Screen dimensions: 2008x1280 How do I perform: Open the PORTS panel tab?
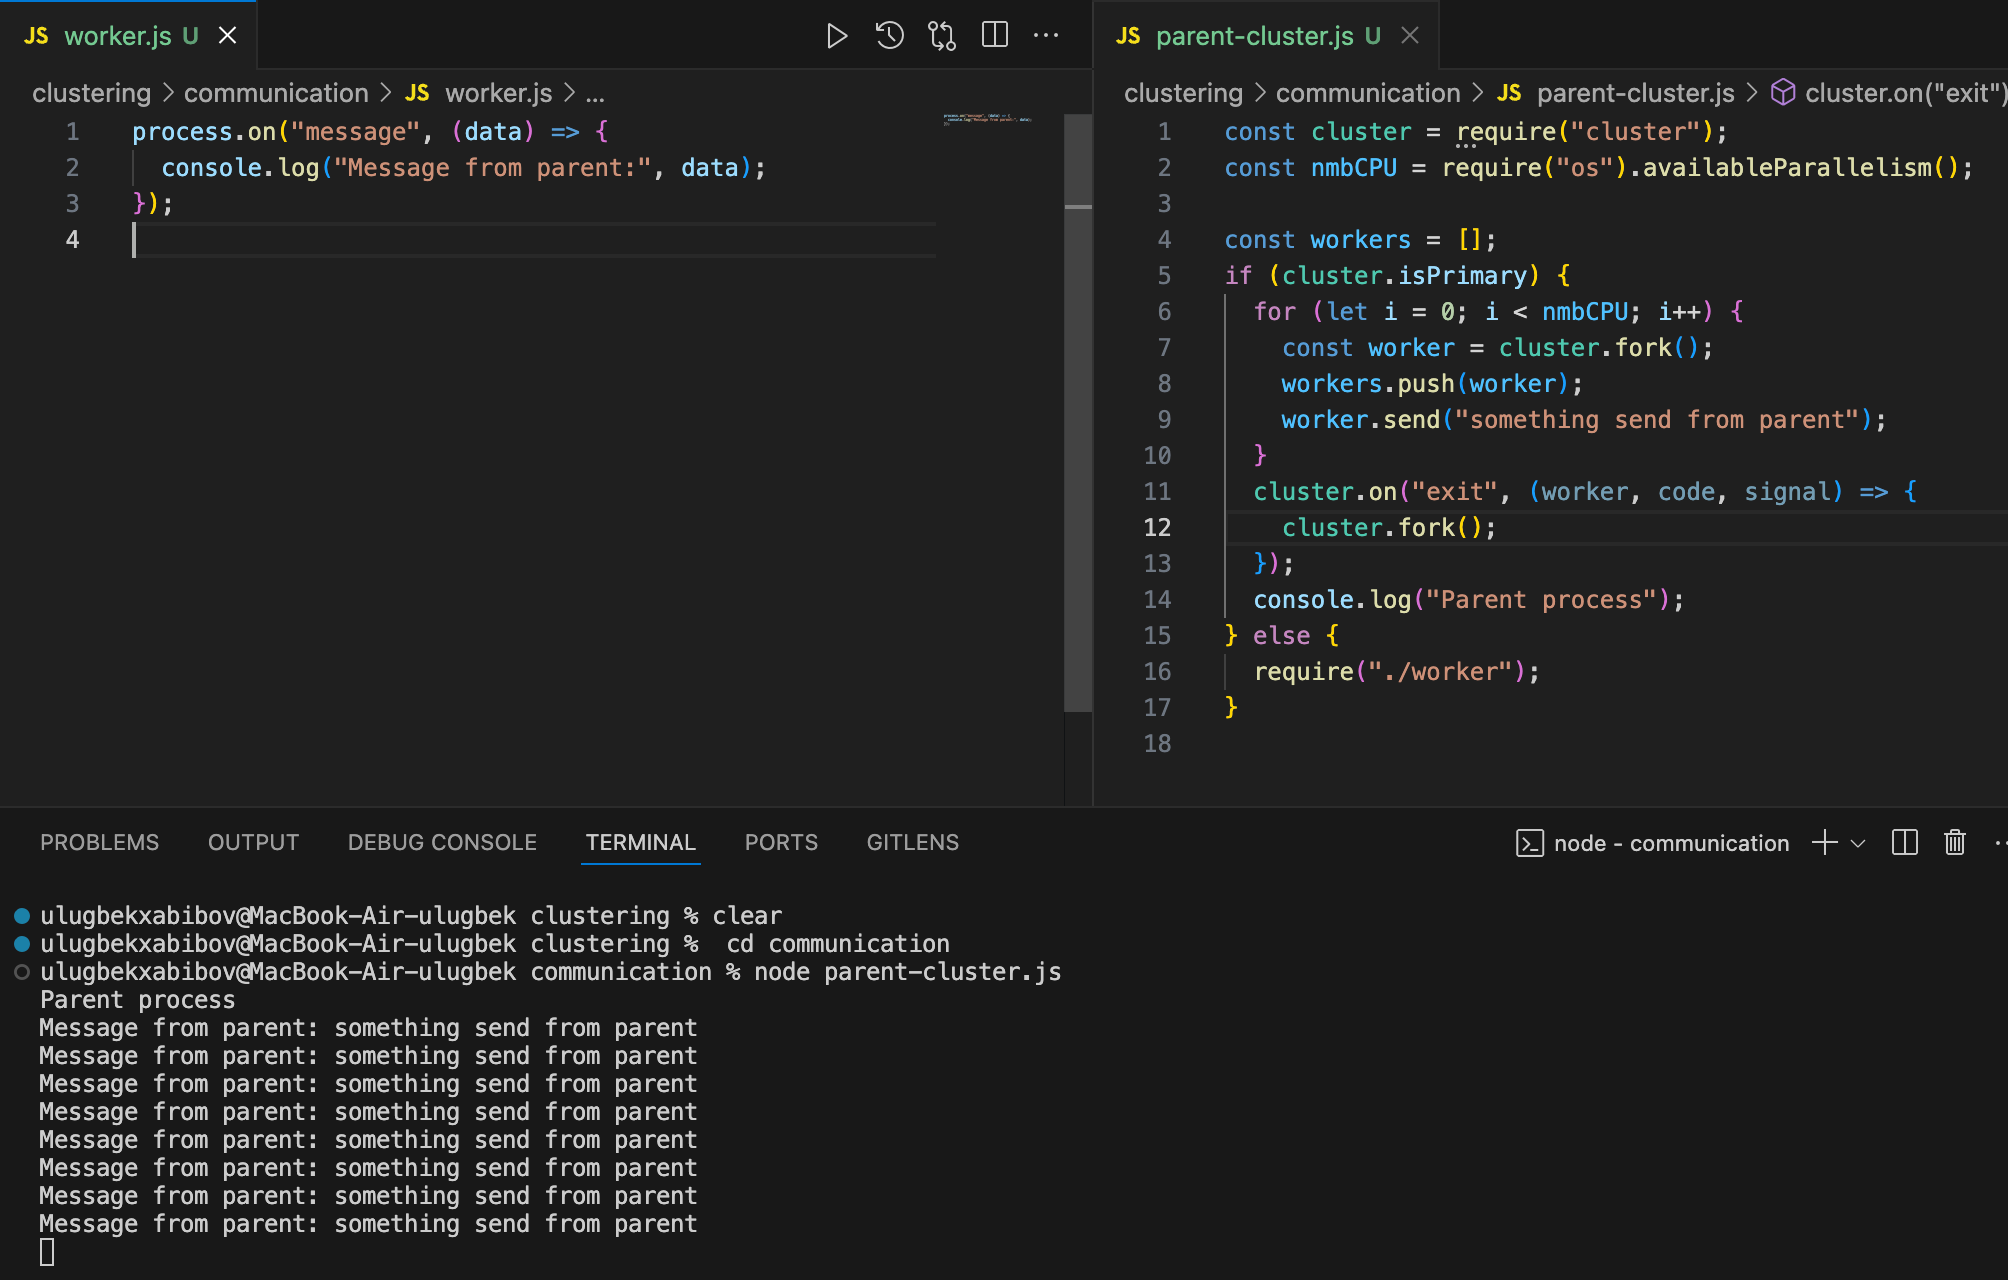(781, 842)
